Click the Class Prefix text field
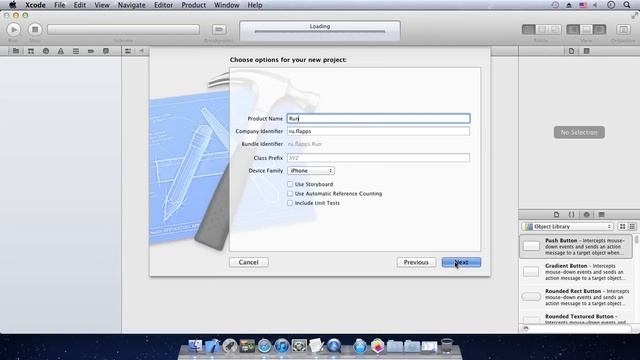Viewport: 640px width, 360px height. (378, 158)
